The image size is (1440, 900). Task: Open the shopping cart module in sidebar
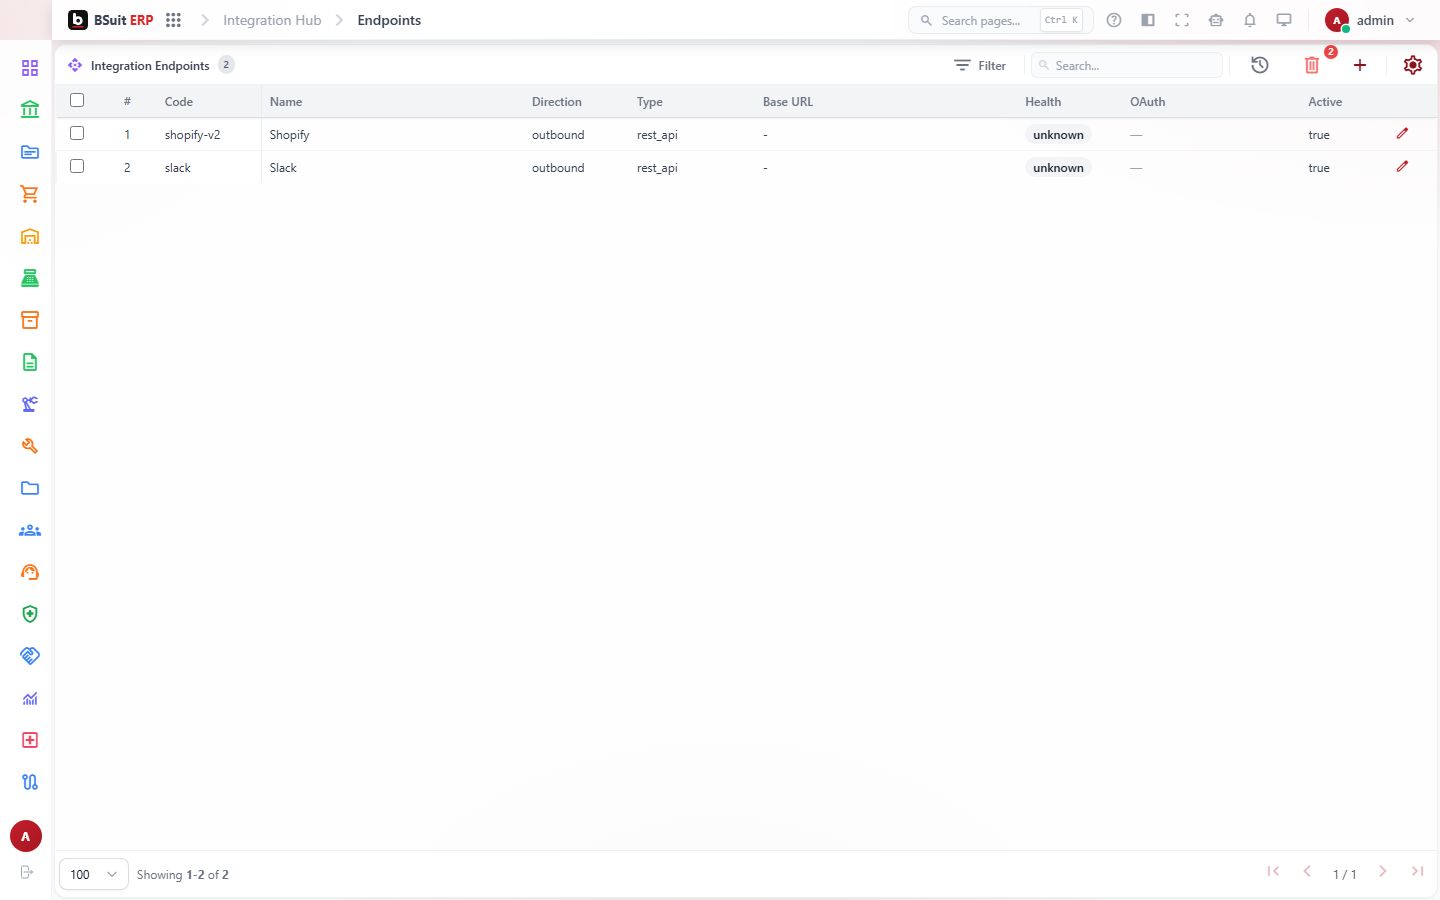[30, 194]
